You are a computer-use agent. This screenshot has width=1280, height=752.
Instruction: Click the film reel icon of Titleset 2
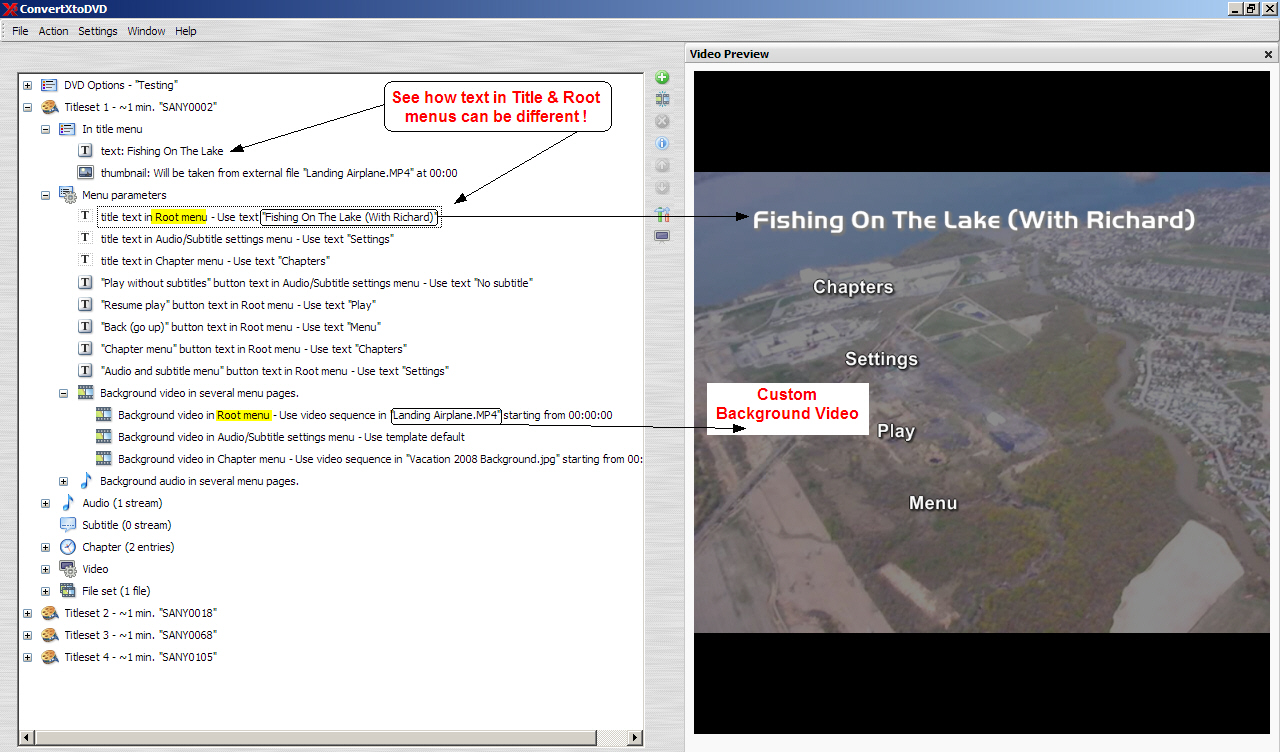49,613
